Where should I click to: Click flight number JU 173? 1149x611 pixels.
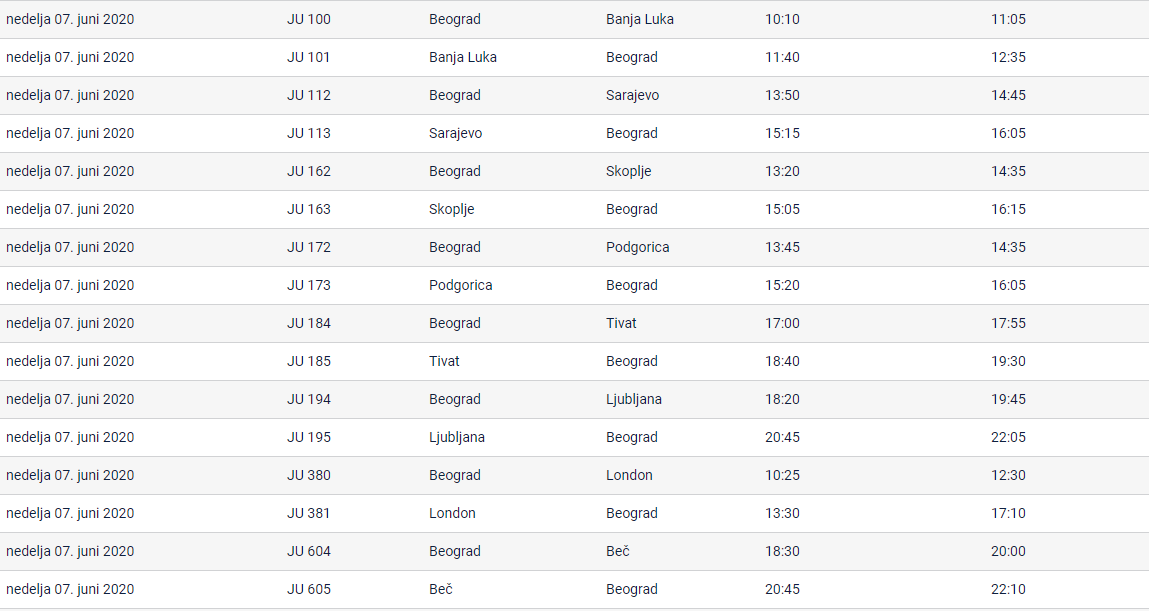click(x=309, y=285)
